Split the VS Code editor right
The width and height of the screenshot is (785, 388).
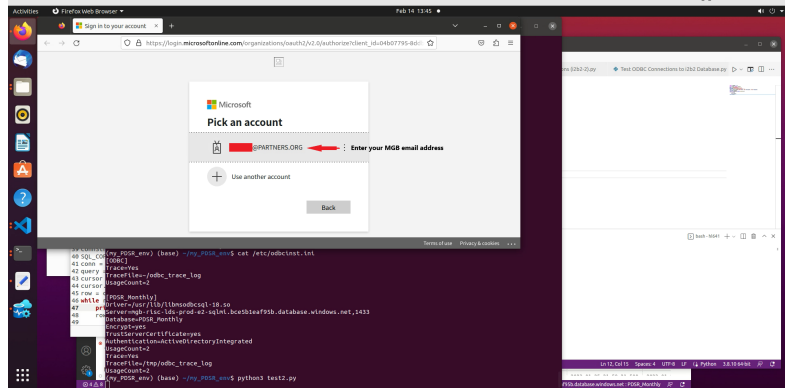click(x=760, y=69)
